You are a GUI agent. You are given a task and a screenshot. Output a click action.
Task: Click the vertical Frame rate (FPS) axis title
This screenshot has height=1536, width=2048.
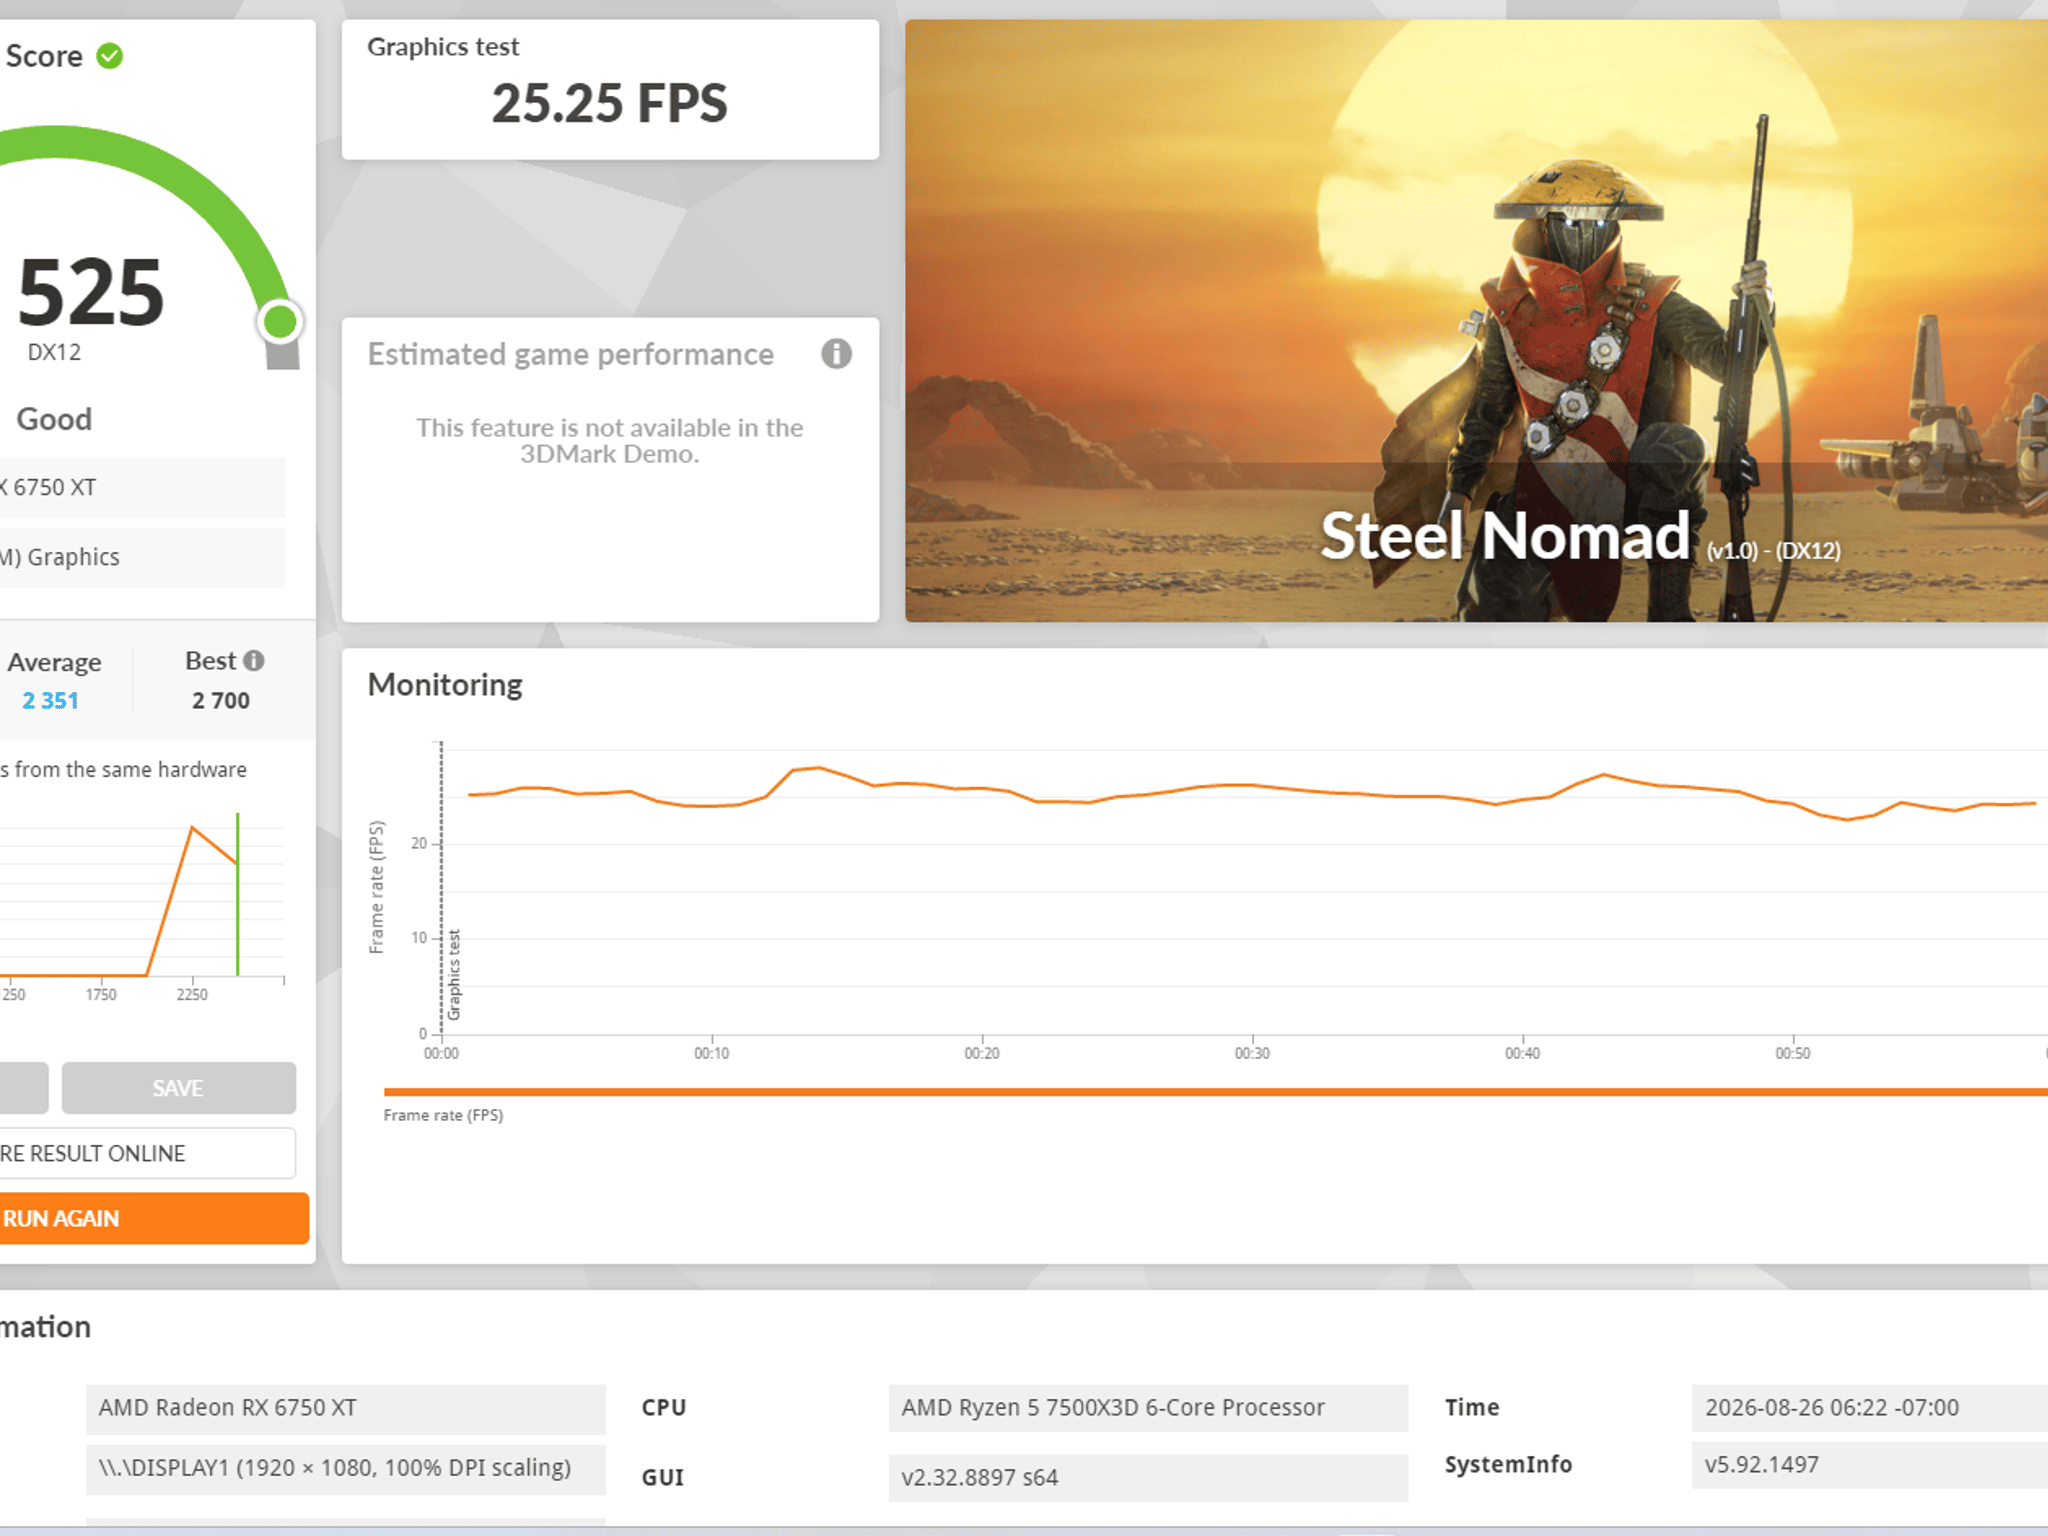click(x=376, y=887)
